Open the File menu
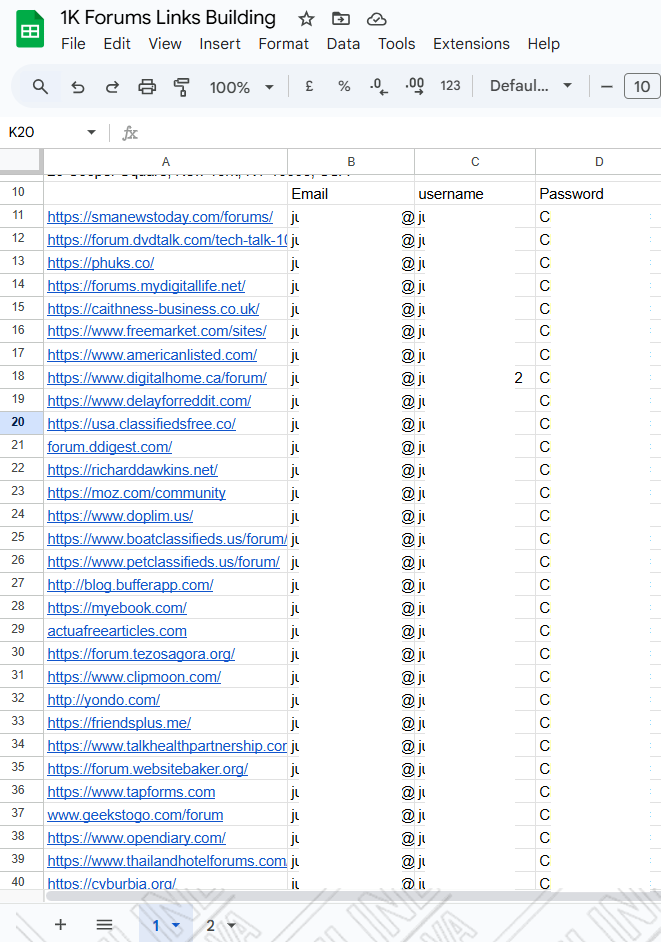Screen dimensions: 661x942 (73, 44)
